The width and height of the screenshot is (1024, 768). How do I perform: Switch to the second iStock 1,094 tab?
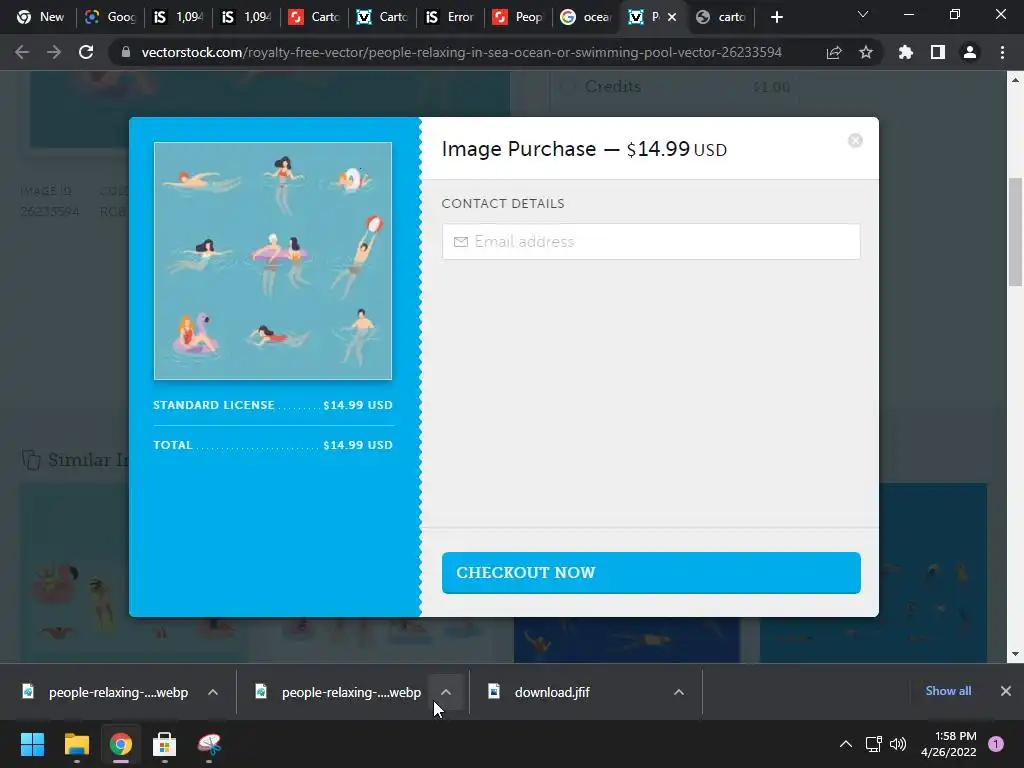click(246, 17)
